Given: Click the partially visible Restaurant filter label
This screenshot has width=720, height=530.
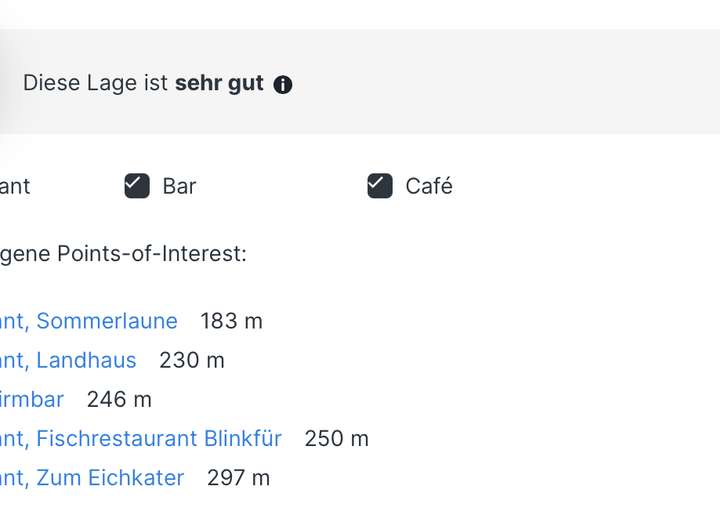Looking at the screenshot, I should [x=15, y=186].
